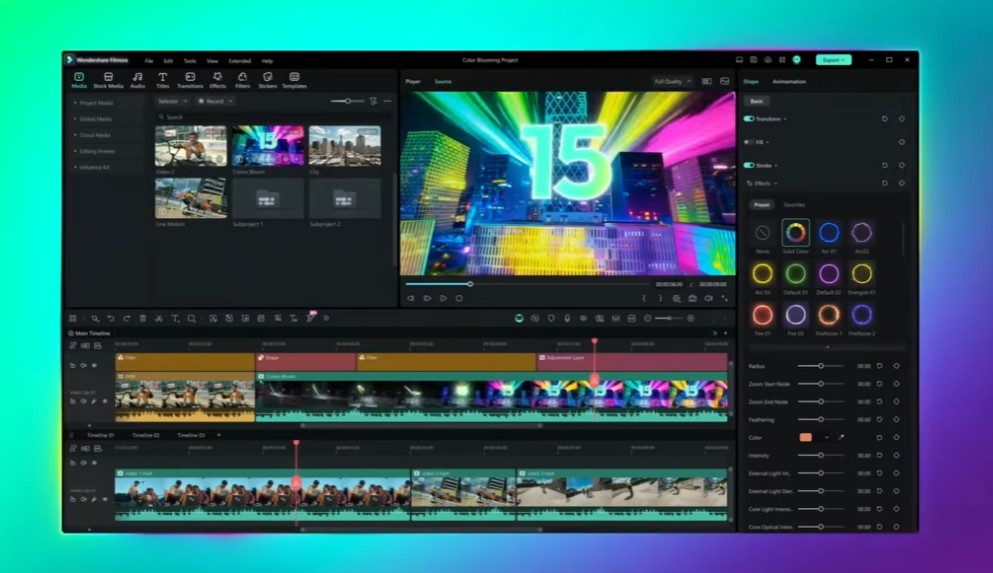
Task: Click the undo arrow in the timeline toolbar
Action: 111,318
